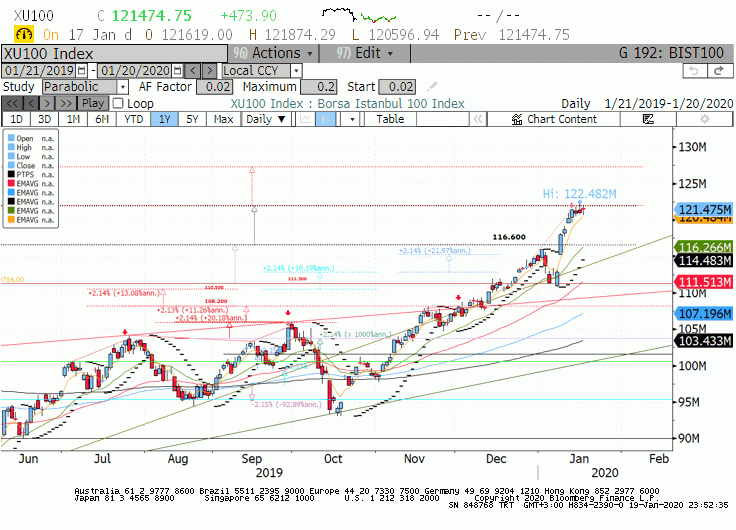This screenshot has width=736, height=530.
Task: Open the Edit menu
Action: (365, 53)
